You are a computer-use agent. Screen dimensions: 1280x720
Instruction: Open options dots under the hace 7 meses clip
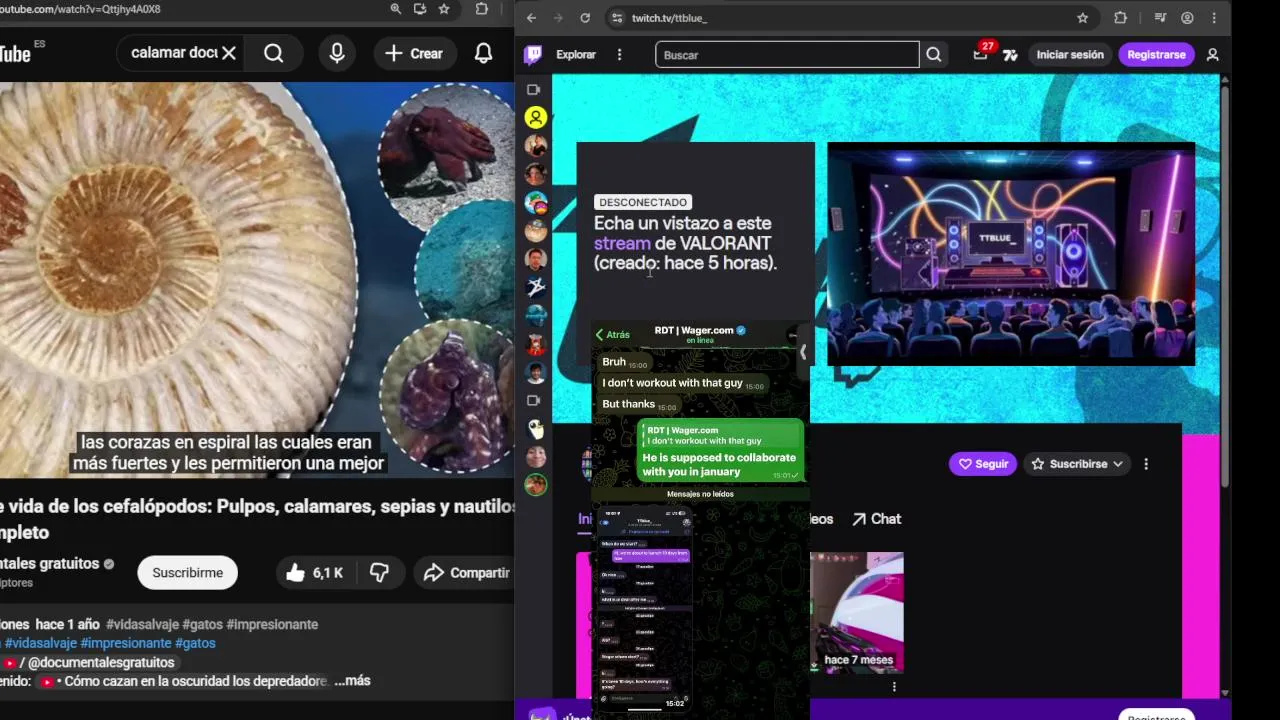[x=894, y=687]
